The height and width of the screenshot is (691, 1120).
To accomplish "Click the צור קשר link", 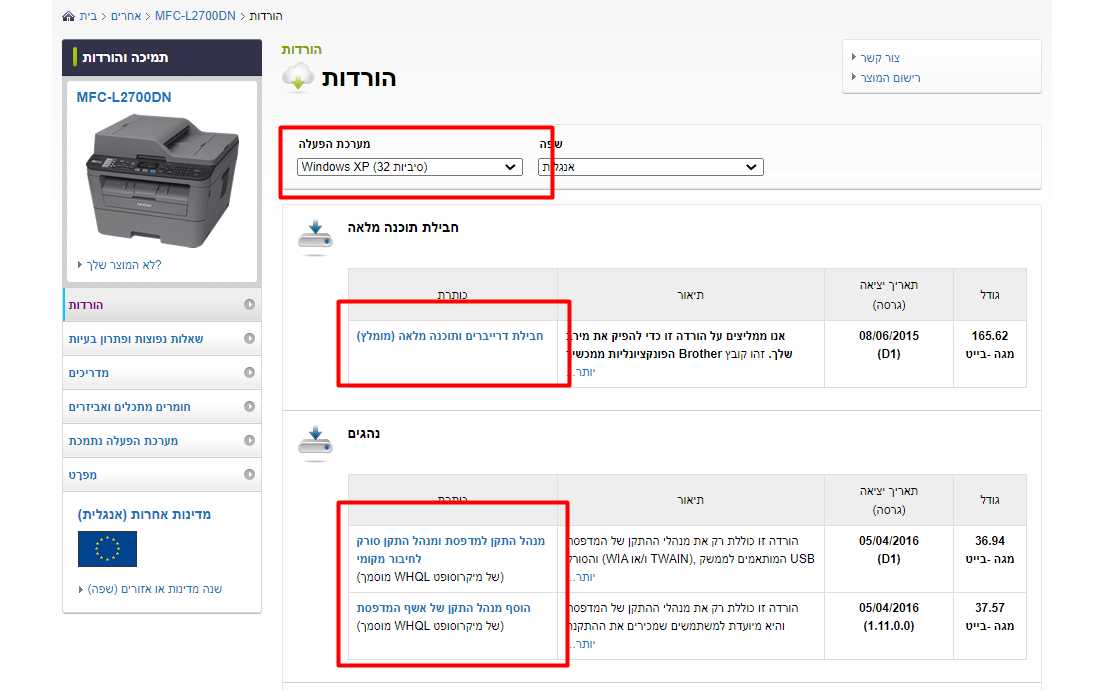I will pos(880,58).
